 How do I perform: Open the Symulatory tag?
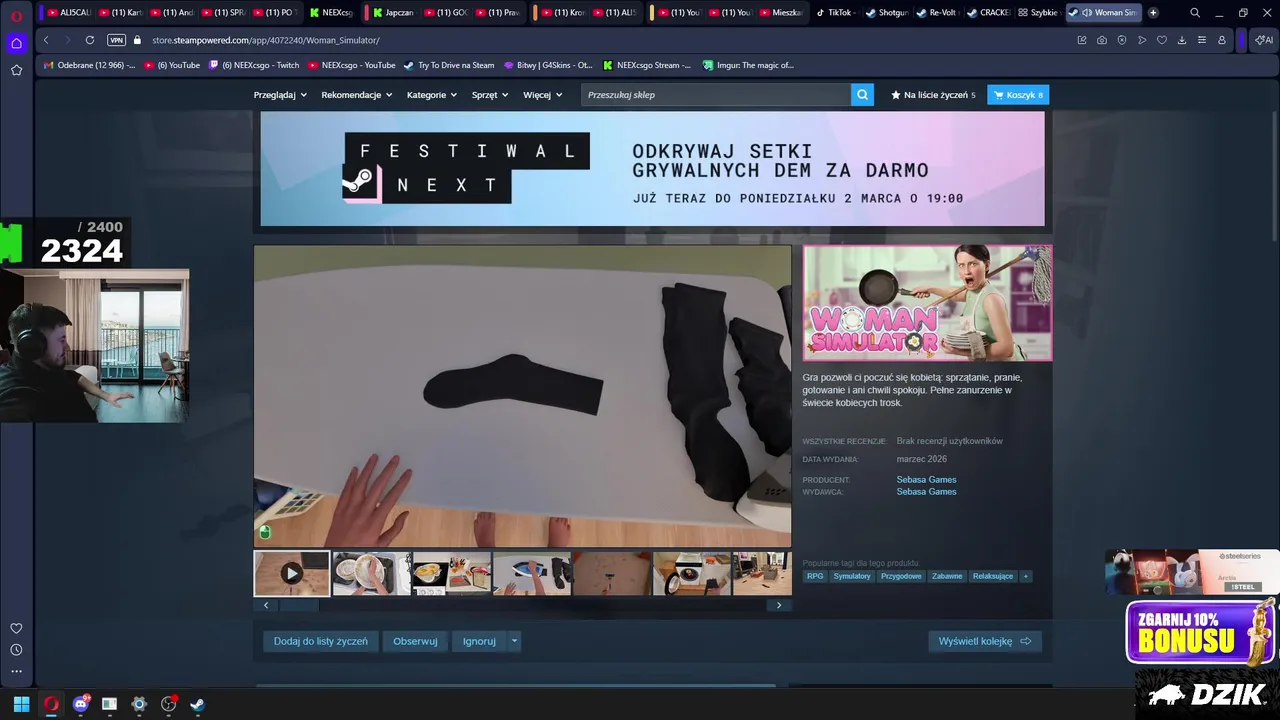(x=852, y=576)
